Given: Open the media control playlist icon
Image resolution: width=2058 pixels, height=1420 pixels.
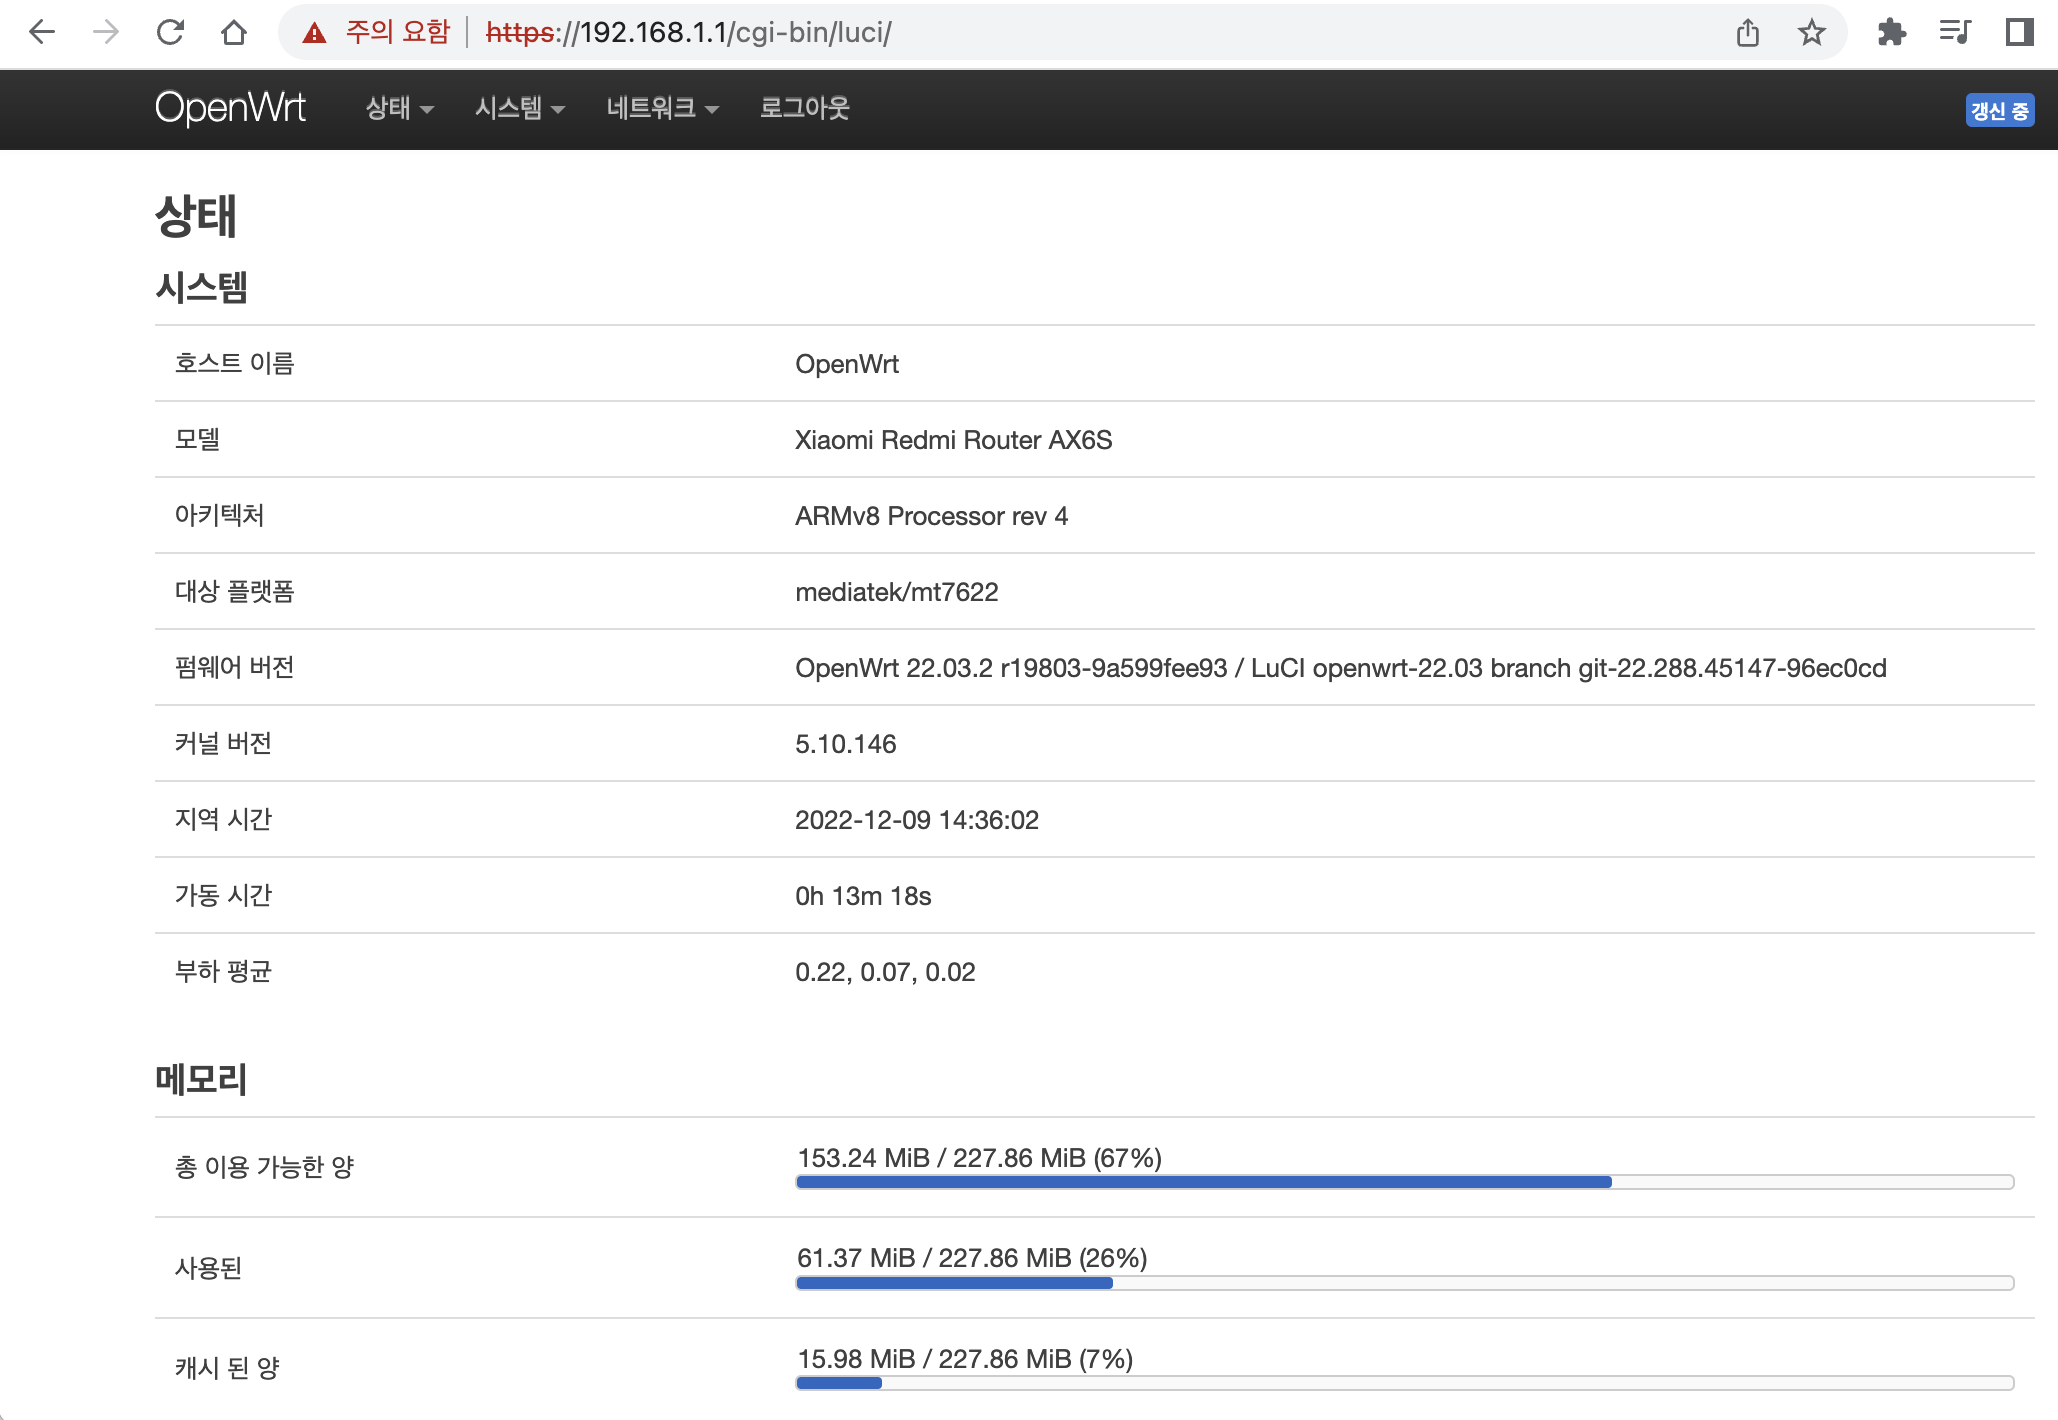Looking at the screenshot, I should (x=1955, y=33).
